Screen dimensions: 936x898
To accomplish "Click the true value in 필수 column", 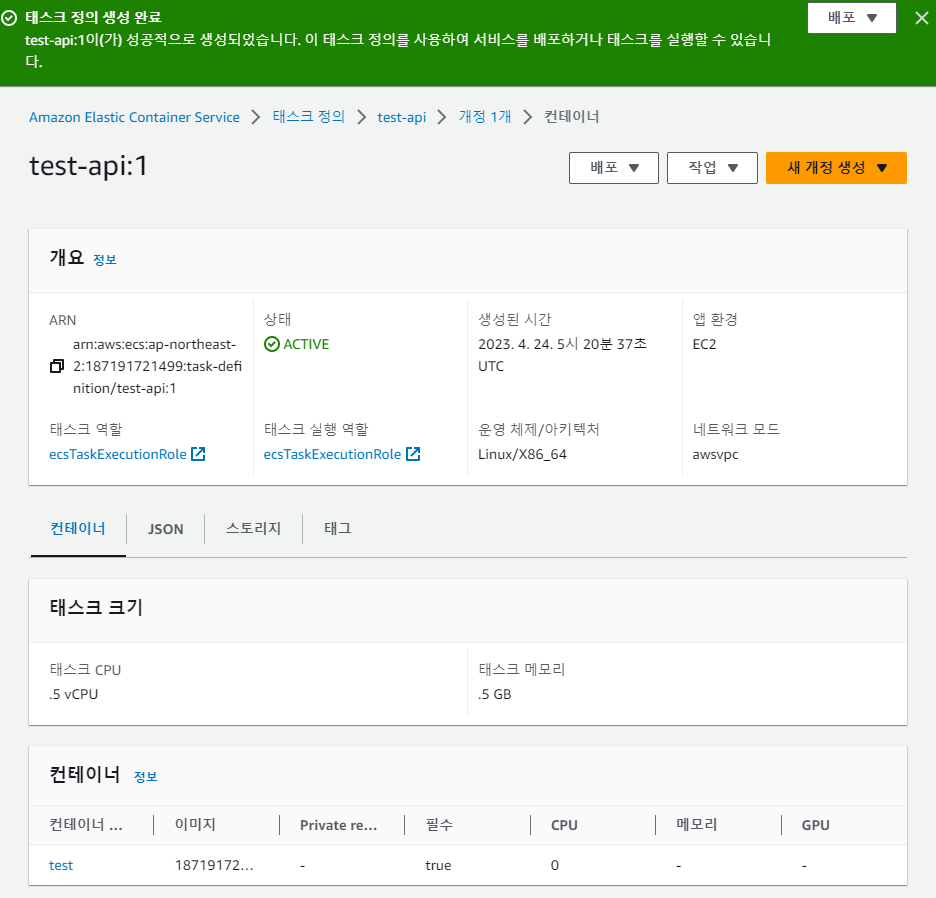I will 438,865.
